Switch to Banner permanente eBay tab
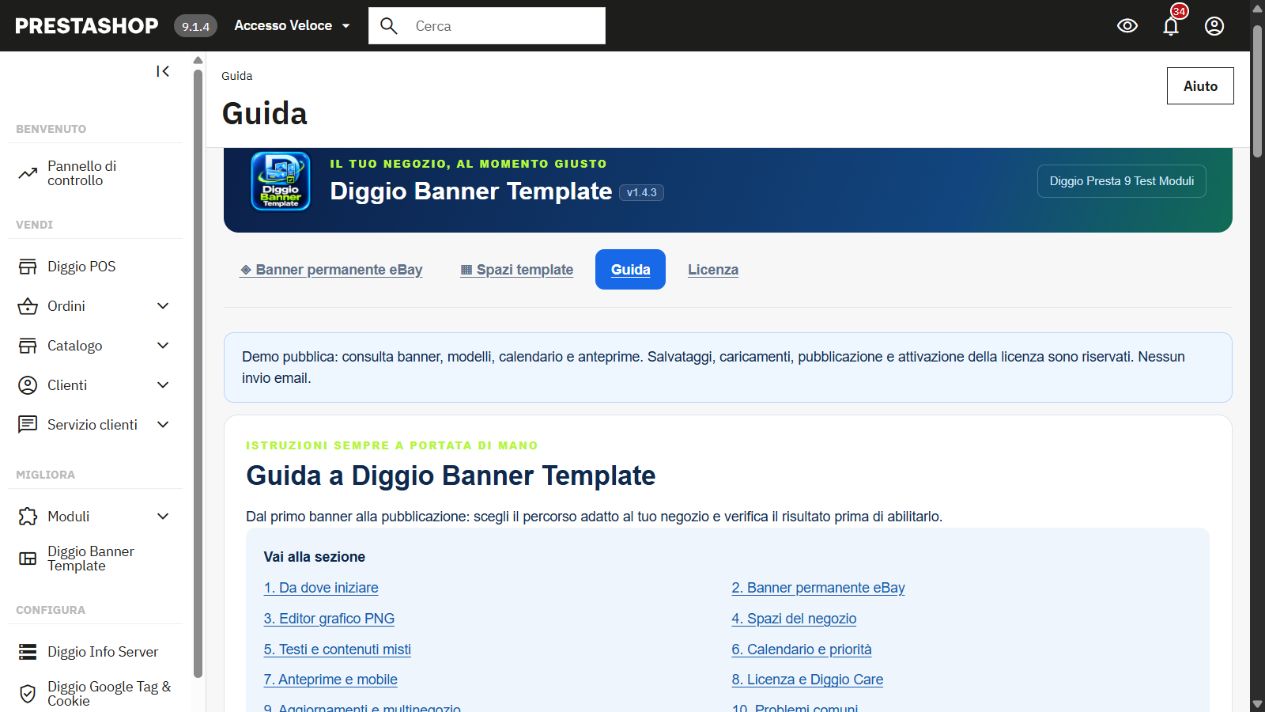This screenshot has width=1265, height=712. 331,270
